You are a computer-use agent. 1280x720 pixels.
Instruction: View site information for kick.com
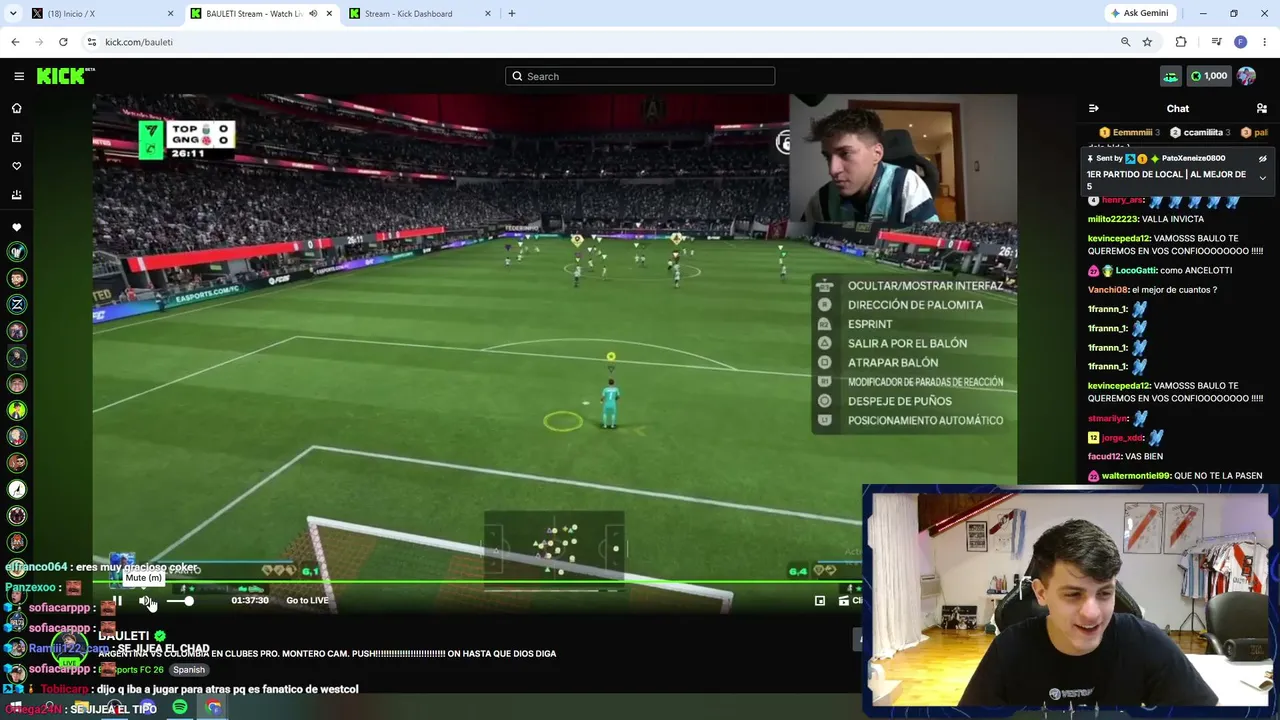(92, 42)
